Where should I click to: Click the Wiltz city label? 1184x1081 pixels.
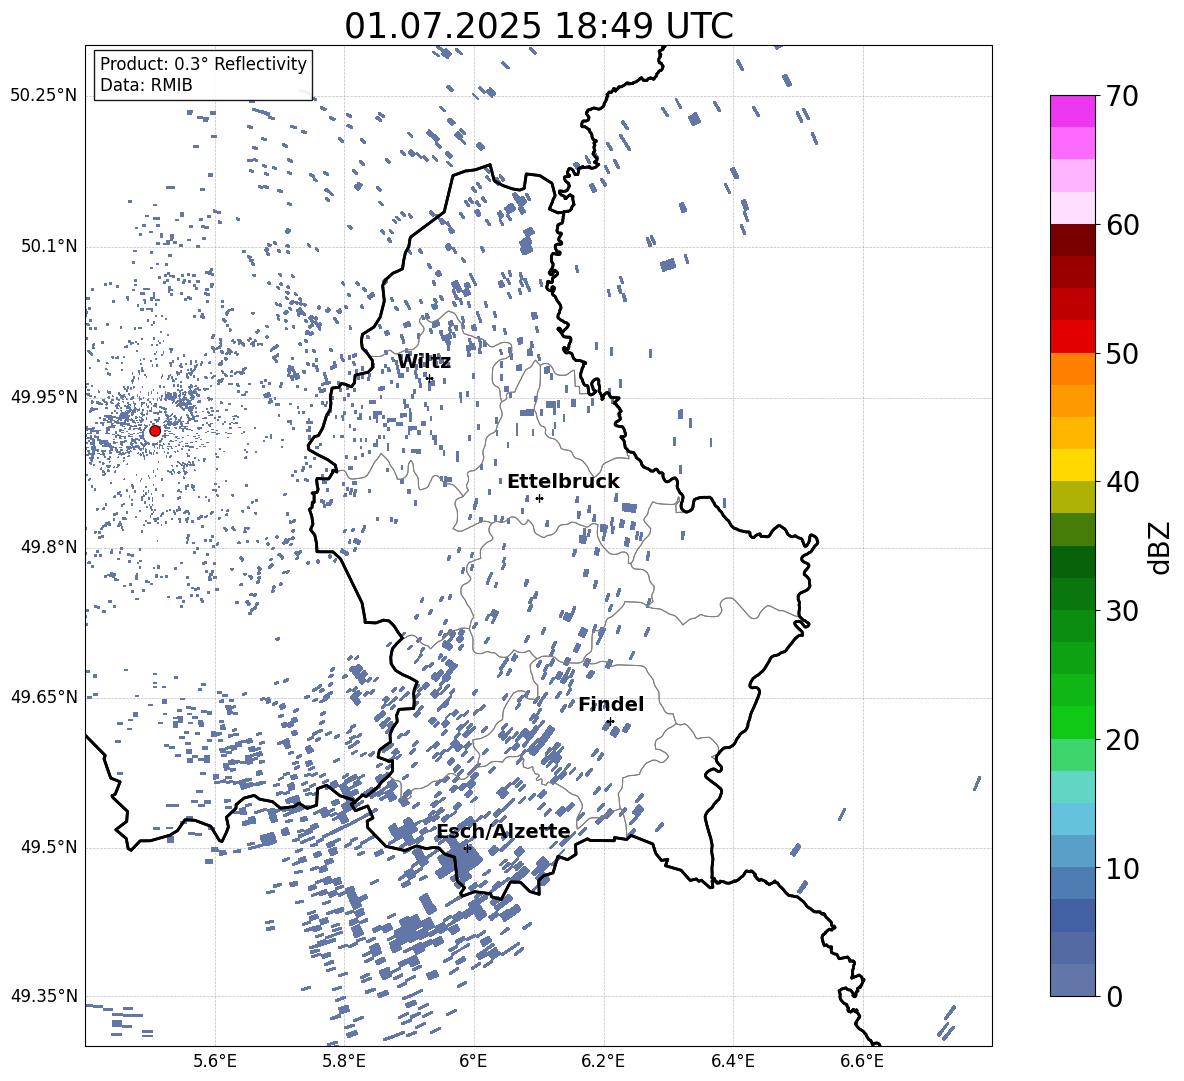point(424,362)
